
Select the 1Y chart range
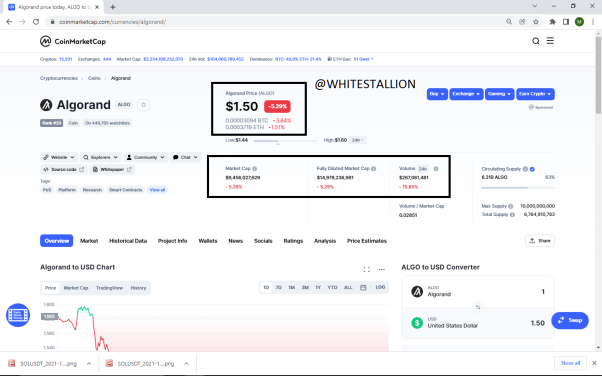[318, 288]
